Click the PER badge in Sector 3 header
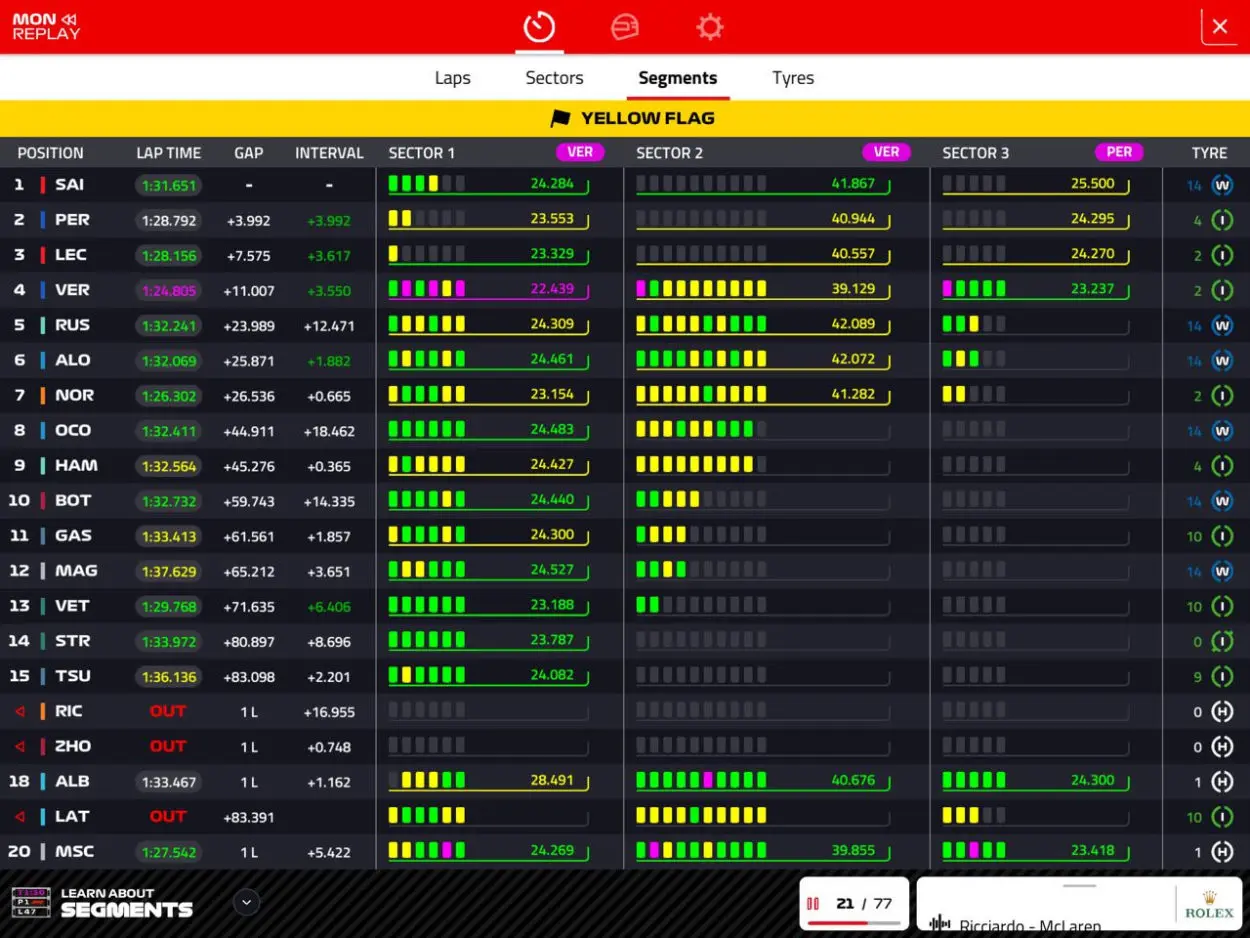This screenshot has height=938, width=1250. click(x=1119, y=152)
